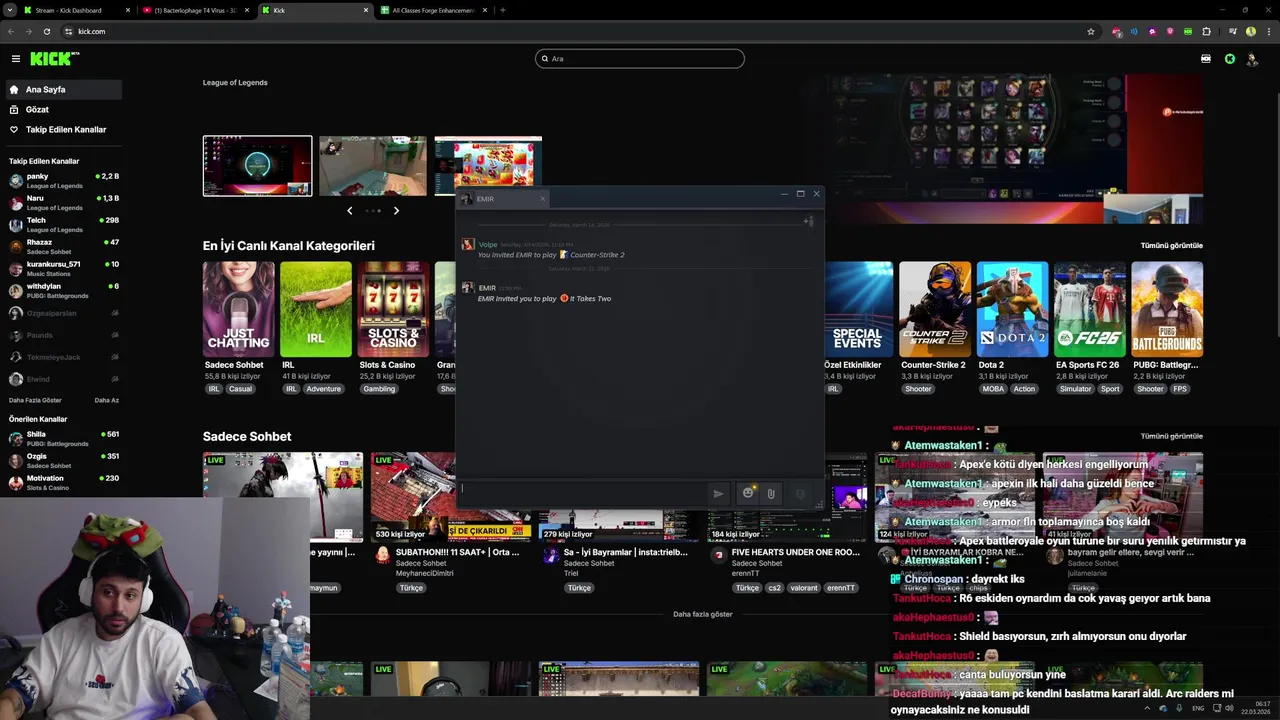Click the MOBA tag under Dota 2
The width and height of the screenshot is (1280, 720).
coord(993,389)
